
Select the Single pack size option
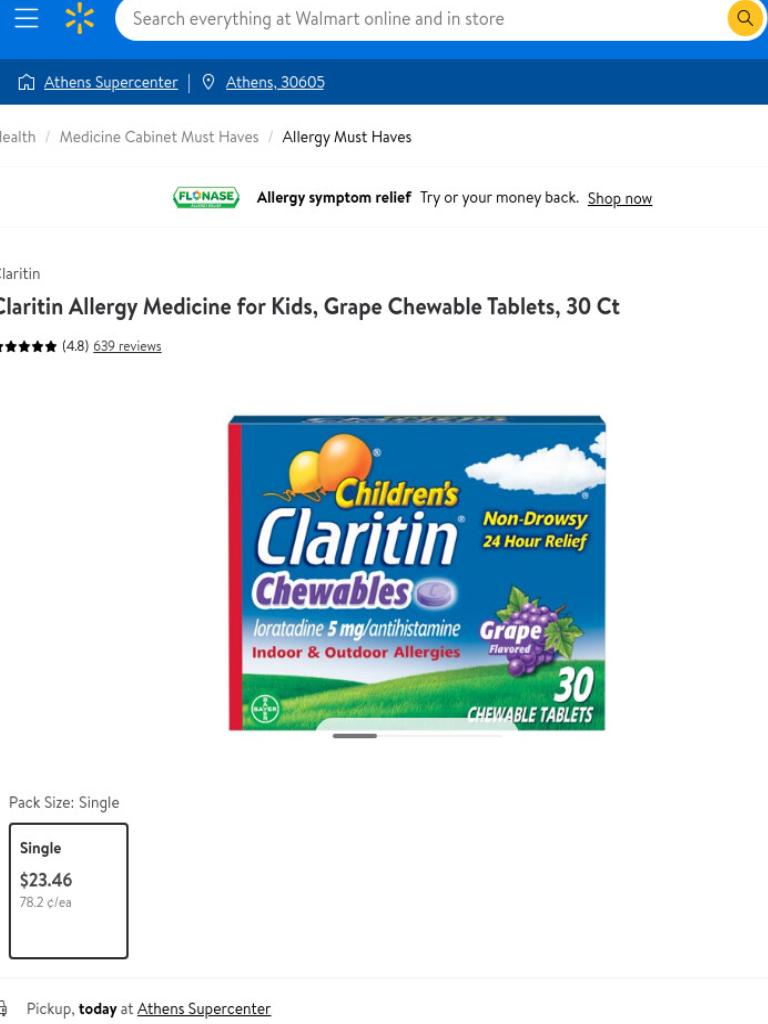tap(69, 891)
